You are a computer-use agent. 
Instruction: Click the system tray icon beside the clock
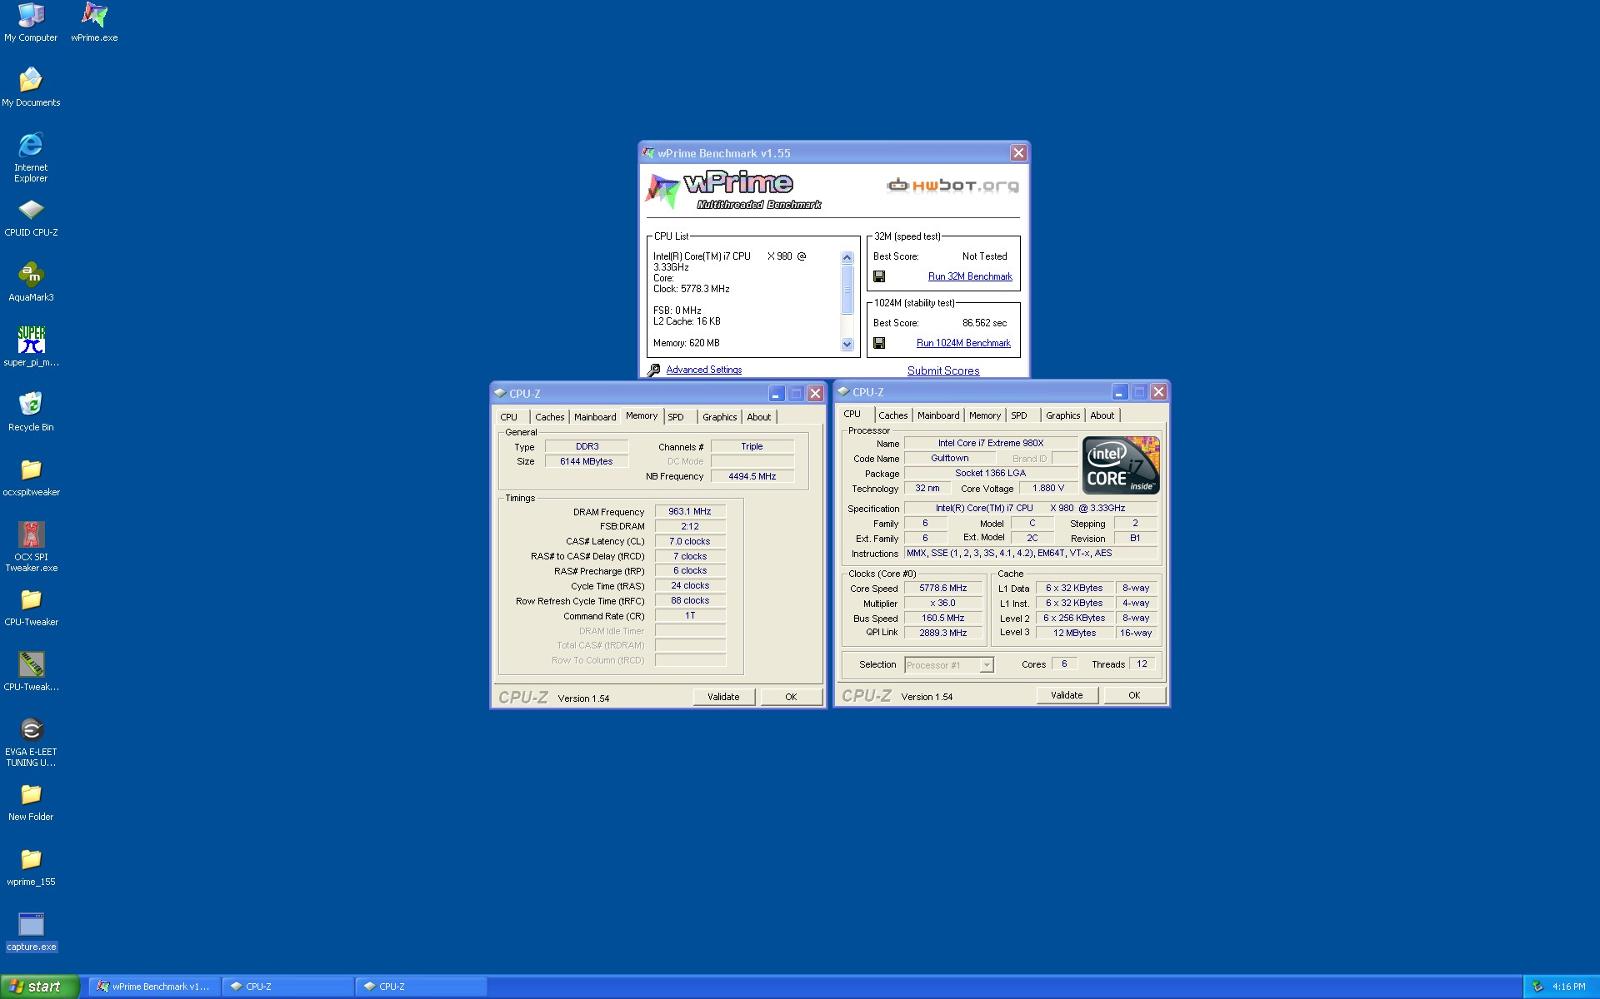1538,987
